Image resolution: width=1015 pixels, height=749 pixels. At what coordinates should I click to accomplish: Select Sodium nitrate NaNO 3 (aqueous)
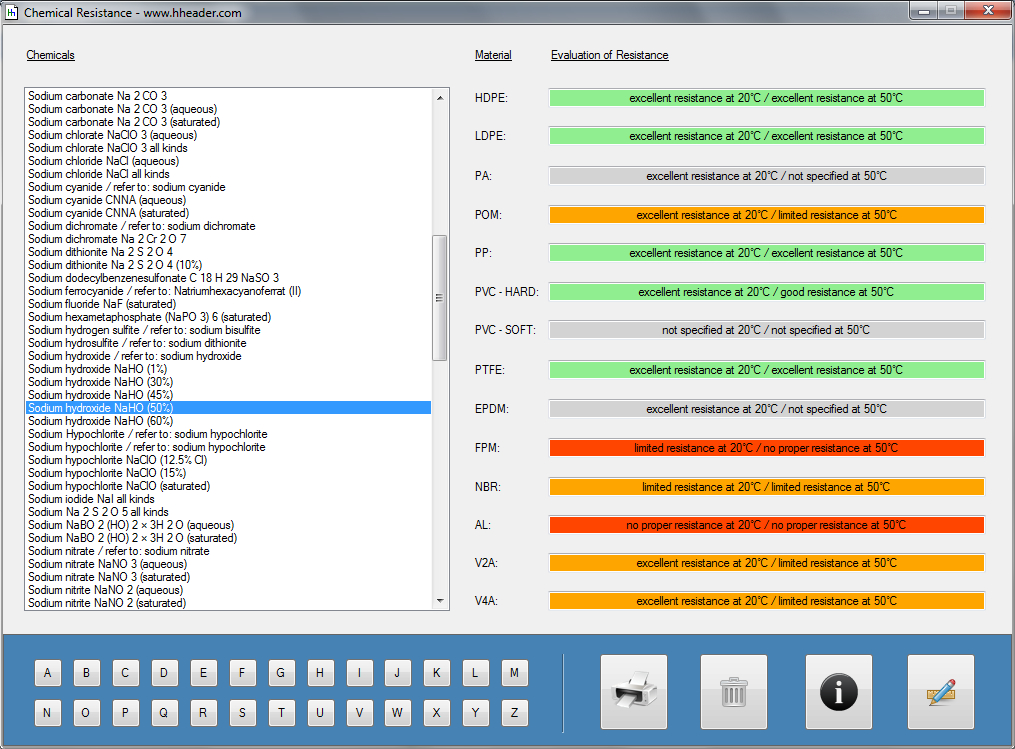coord(229,564)
